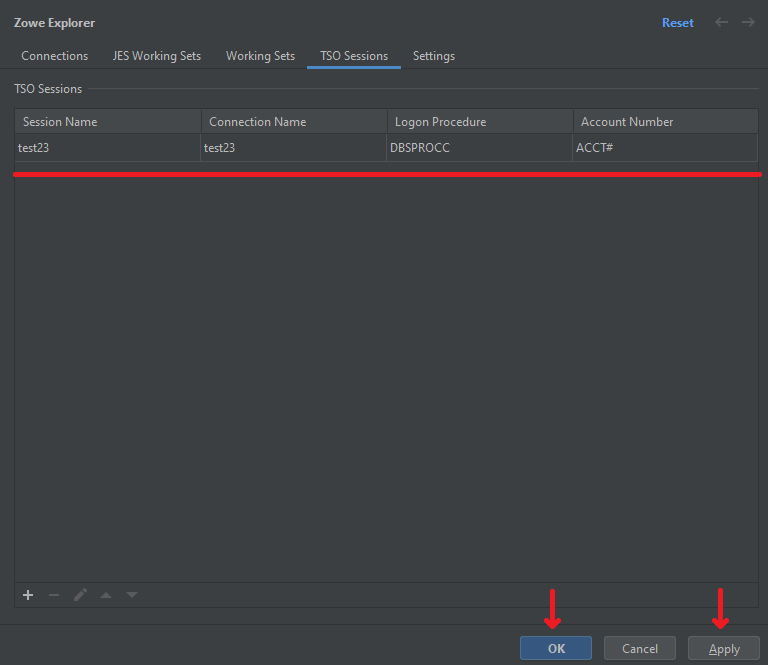Click the plus icon to add TSO session
Viewport: 768px width, 665px height.
(x=28, y=595)
